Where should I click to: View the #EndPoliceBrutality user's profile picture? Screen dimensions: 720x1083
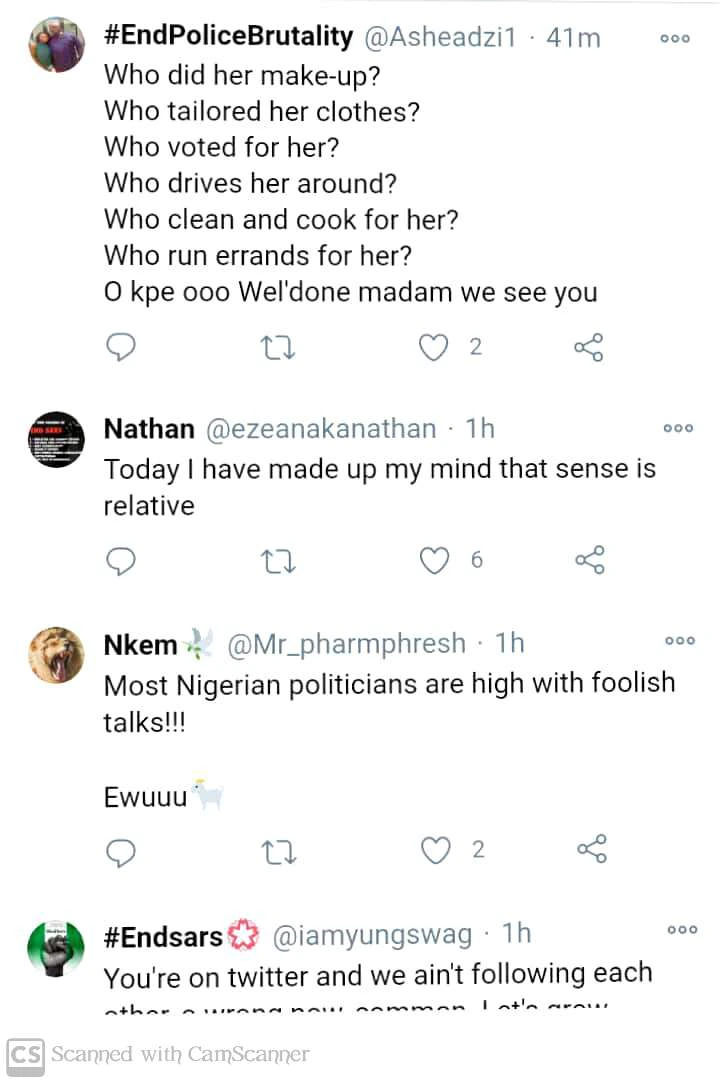tap(56, 45)
